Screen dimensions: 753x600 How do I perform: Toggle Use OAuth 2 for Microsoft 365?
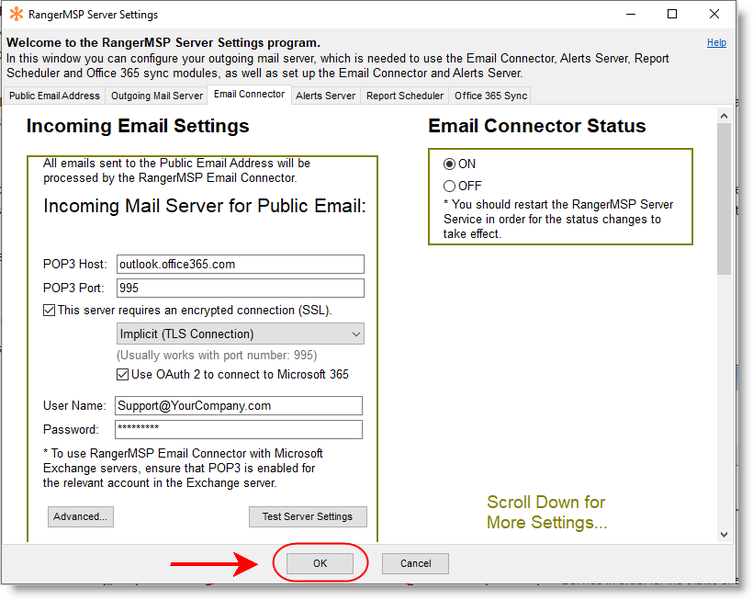(x=123, y=375)
